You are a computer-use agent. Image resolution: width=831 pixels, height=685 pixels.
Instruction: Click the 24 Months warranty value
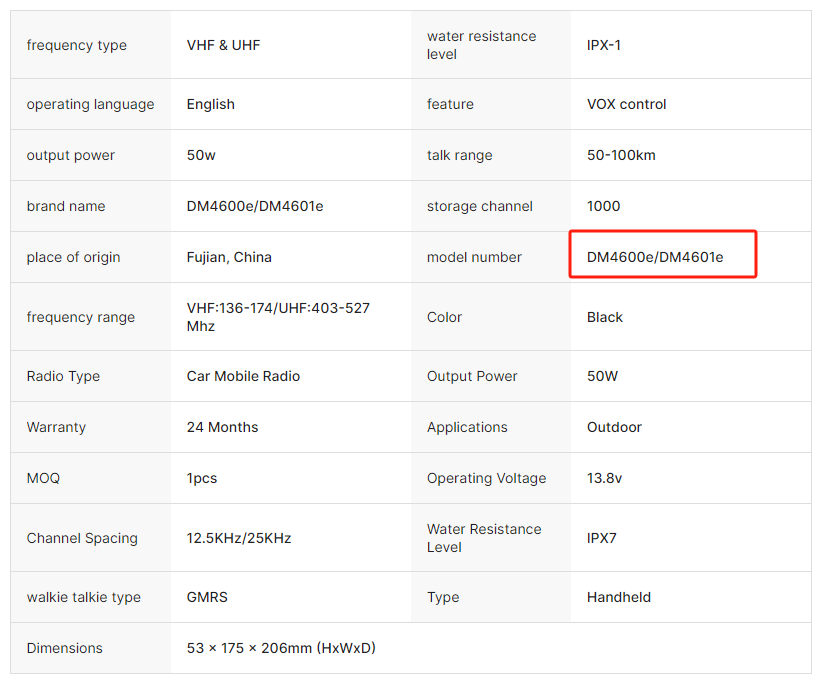pyautogui.click(x=222, y=428)
